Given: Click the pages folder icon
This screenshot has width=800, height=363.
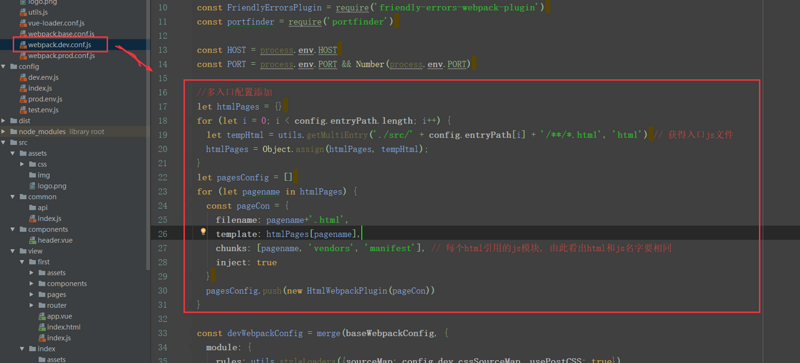Looking at the screenshot, I should point(42,295).
